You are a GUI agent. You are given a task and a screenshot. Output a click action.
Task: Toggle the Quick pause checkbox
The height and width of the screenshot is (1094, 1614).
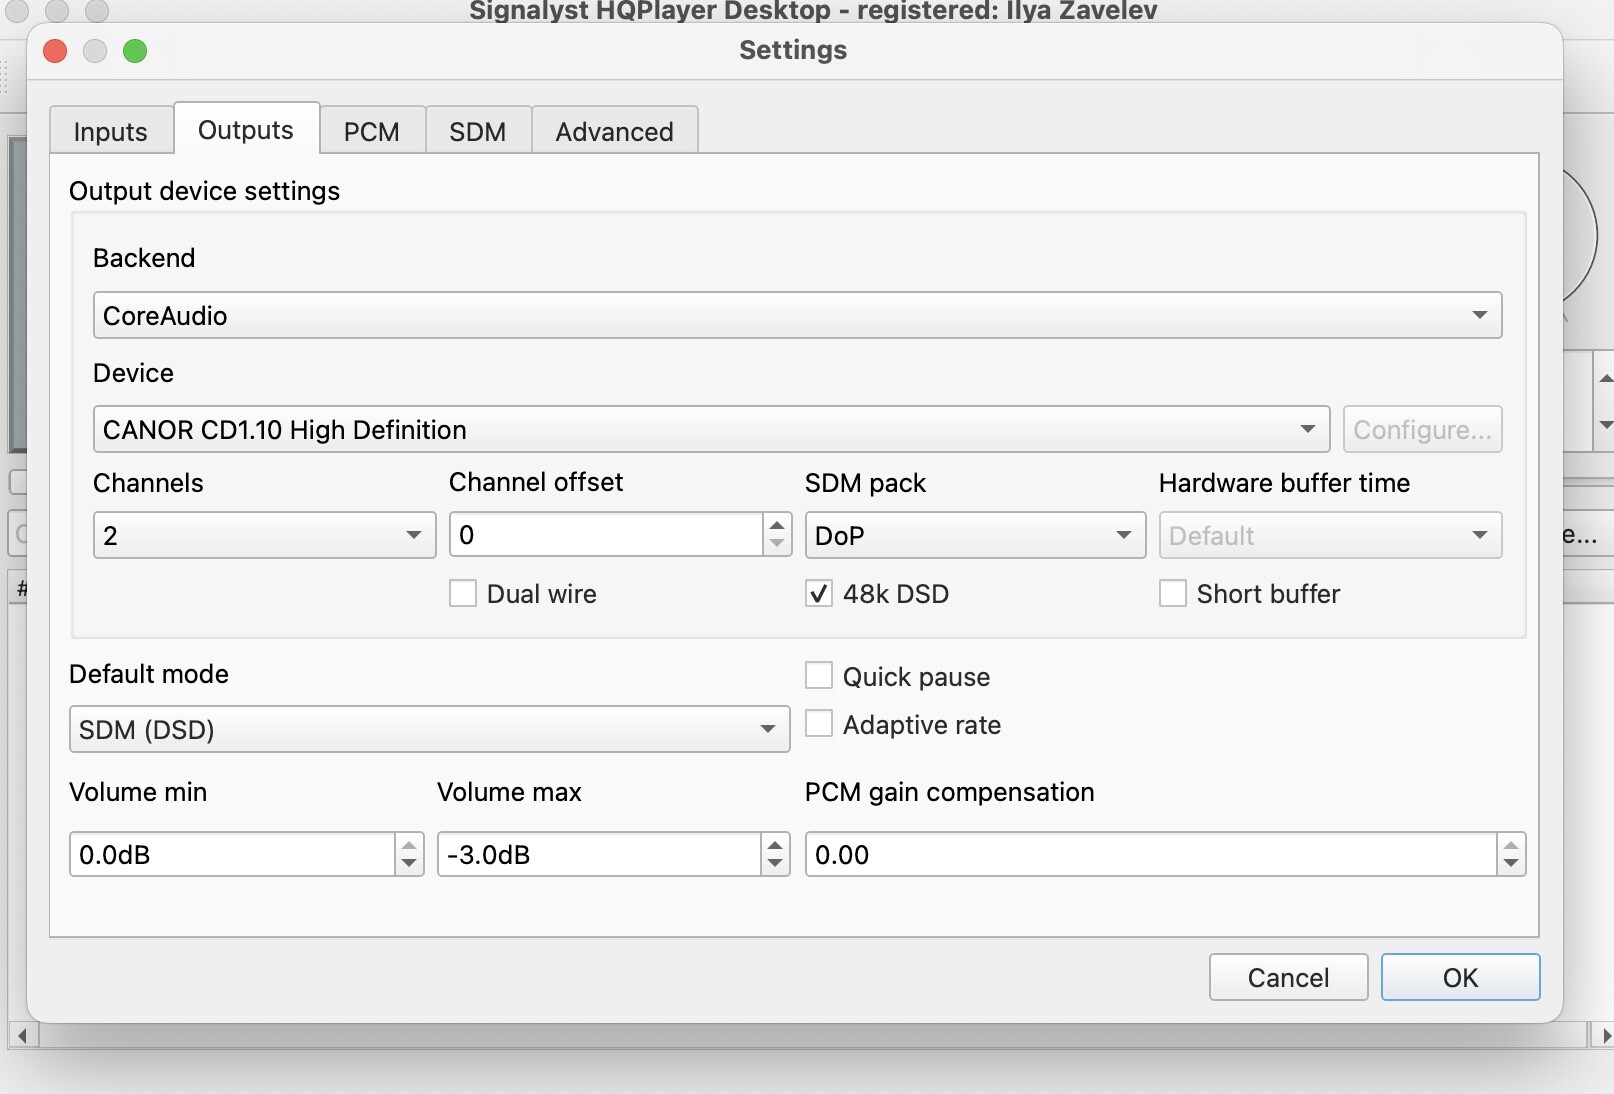click(x=819, y=676)
